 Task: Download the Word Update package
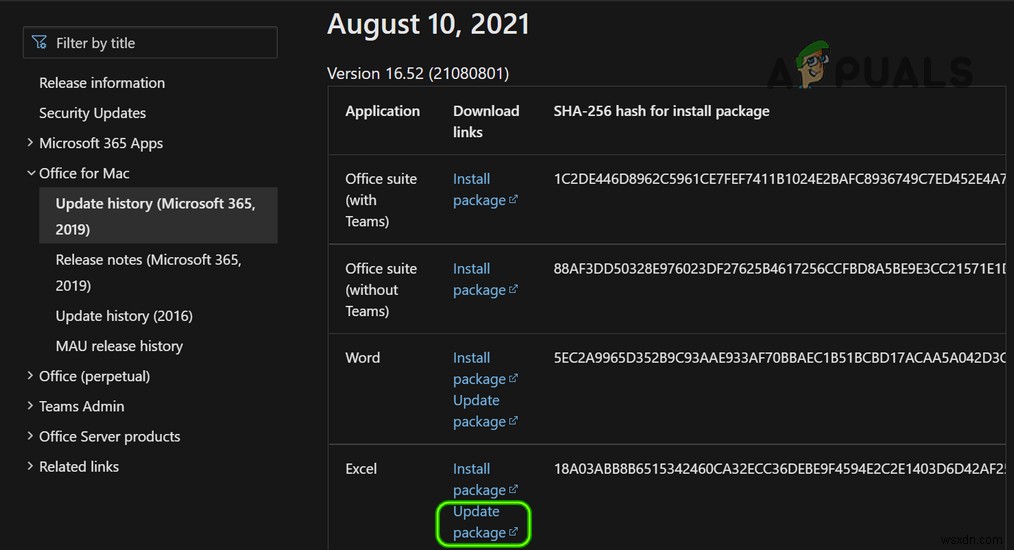(479, 410)
